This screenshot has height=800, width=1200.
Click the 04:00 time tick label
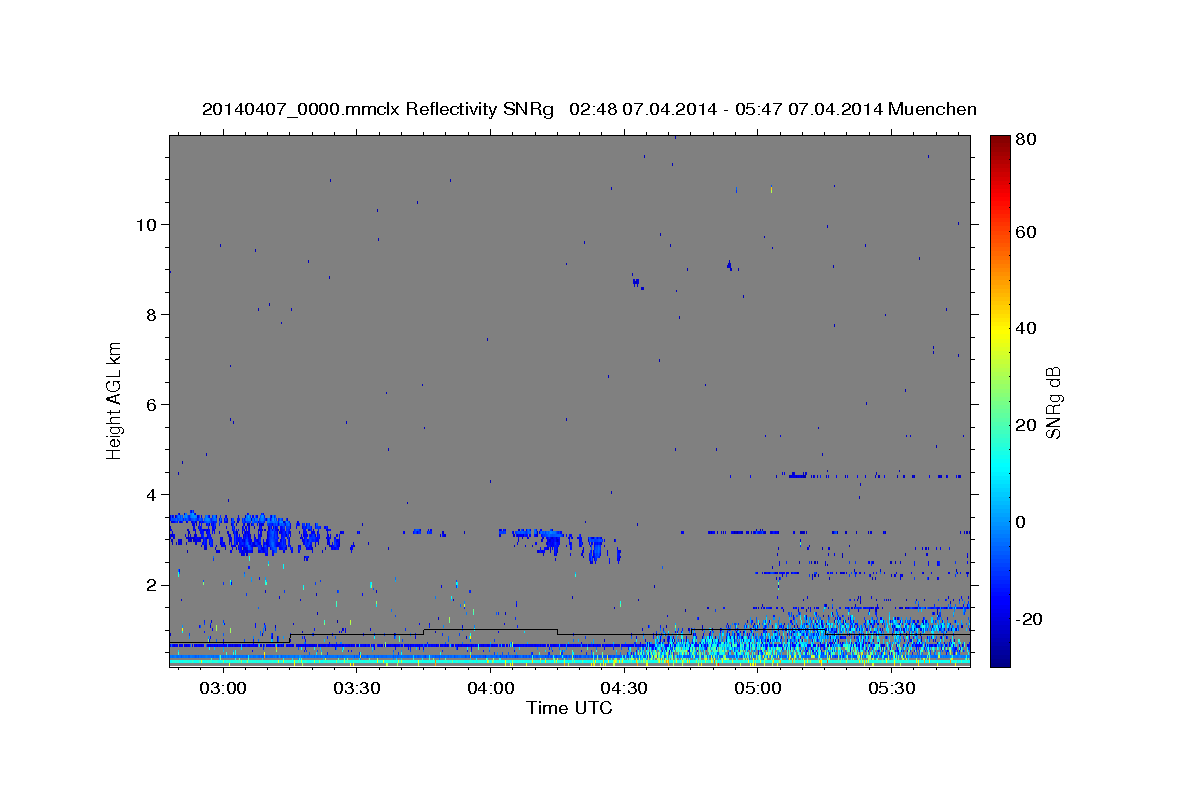(491, 689)
